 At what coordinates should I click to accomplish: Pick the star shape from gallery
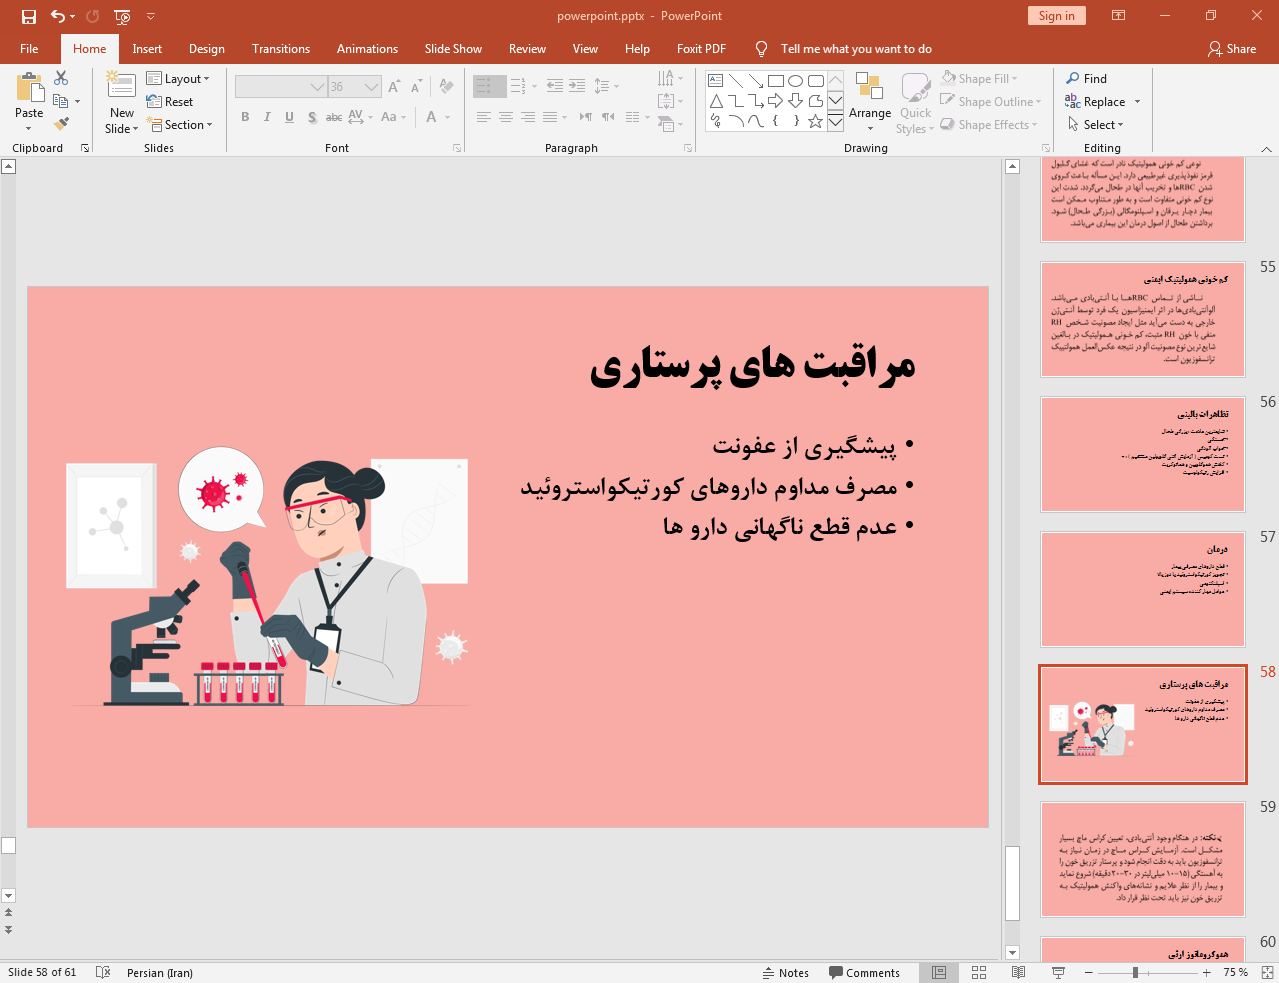(816, 121)
